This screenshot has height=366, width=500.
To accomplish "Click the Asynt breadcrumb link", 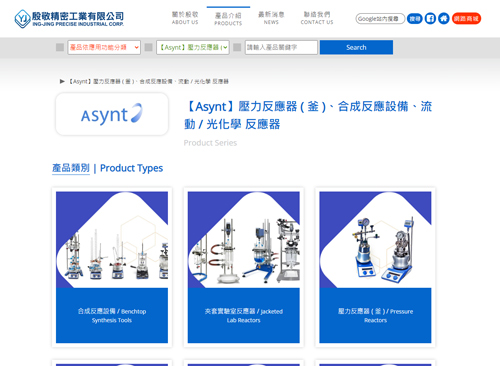I will click(x=149, y=81).
